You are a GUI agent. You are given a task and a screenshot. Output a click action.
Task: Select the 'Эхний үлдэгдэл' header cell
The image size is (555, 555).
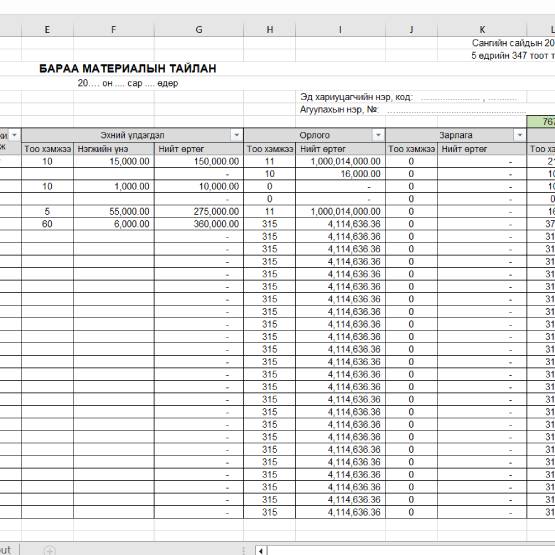(x=132, y=135)
